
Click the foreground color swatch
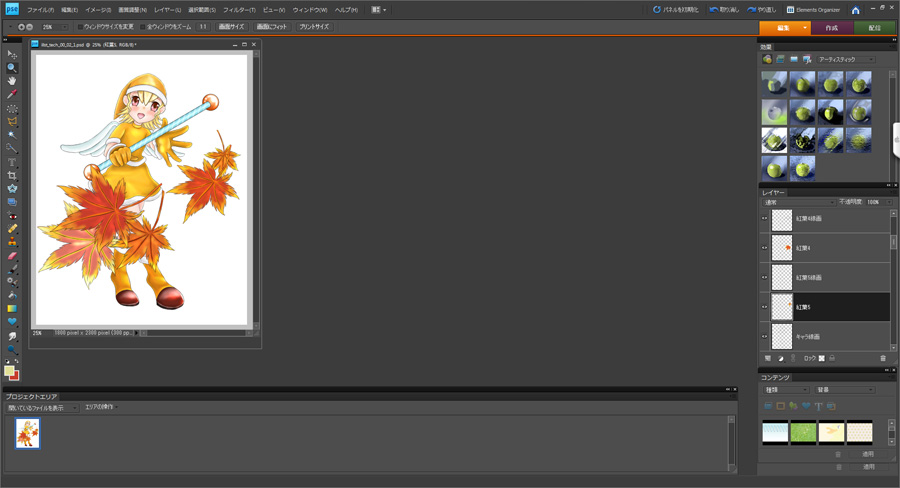9,371
